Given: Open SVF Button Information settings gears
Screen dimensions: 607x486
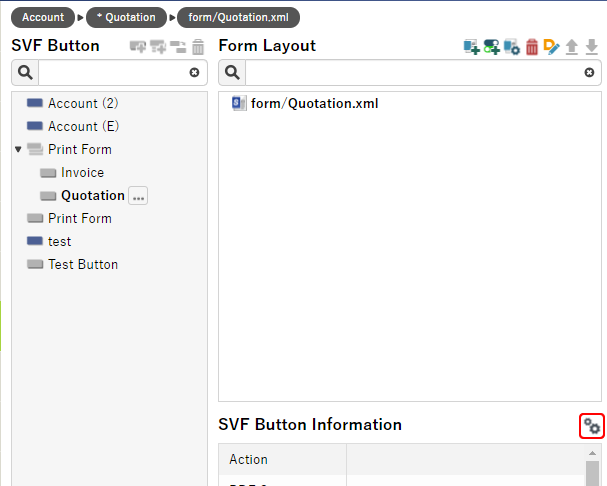Looking at the screenshot, I should [x=592, y=426].
